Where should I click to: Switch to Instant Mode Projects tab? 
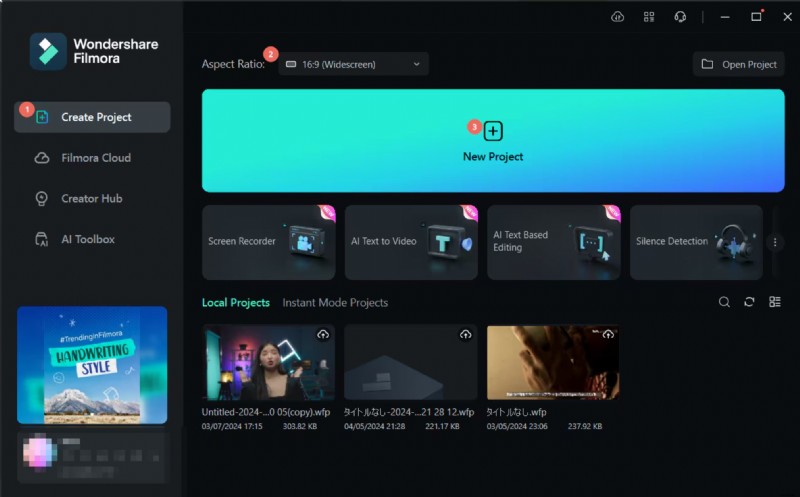click(335, 302)
